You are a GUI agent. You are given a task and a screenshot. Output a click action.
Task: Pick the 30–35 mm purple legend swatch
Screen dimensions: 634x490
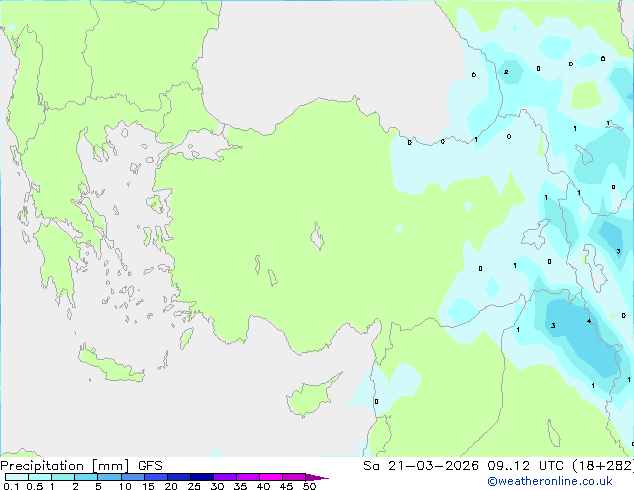[225, 477]
